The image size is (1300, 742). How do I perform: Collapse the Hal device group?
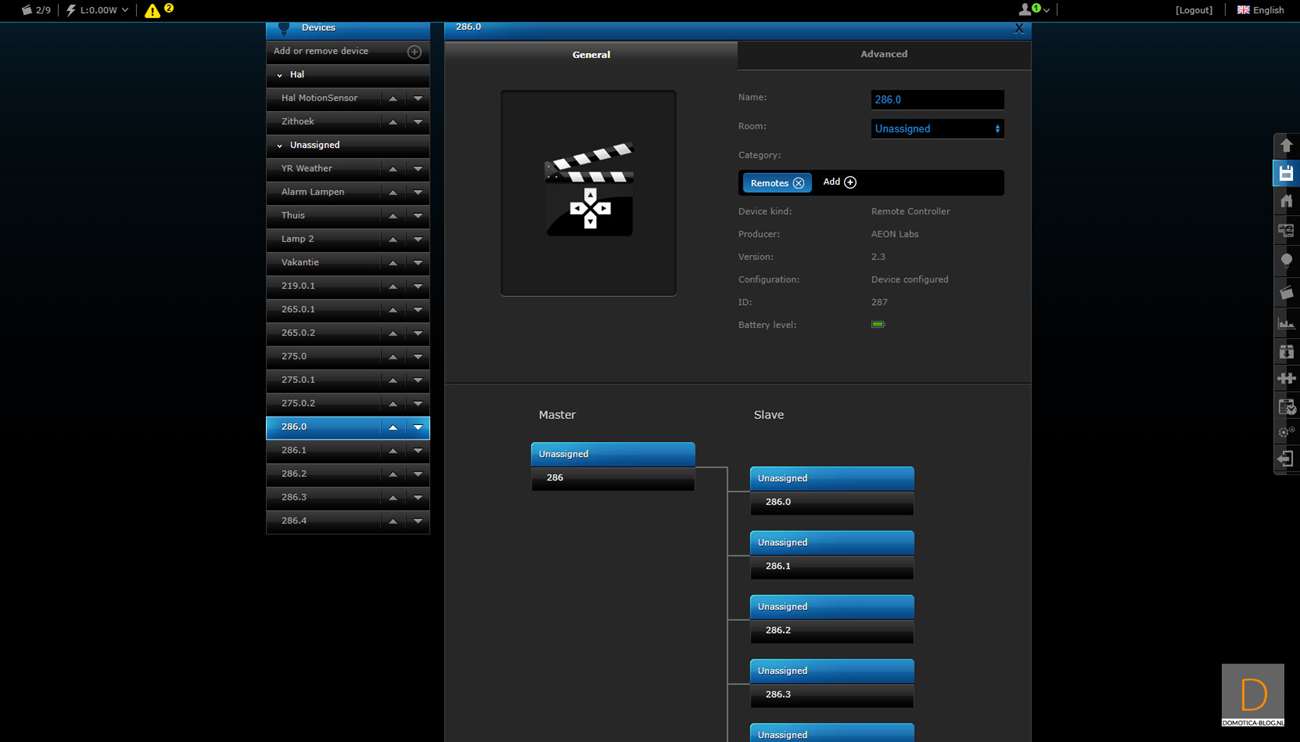(280, 75)
